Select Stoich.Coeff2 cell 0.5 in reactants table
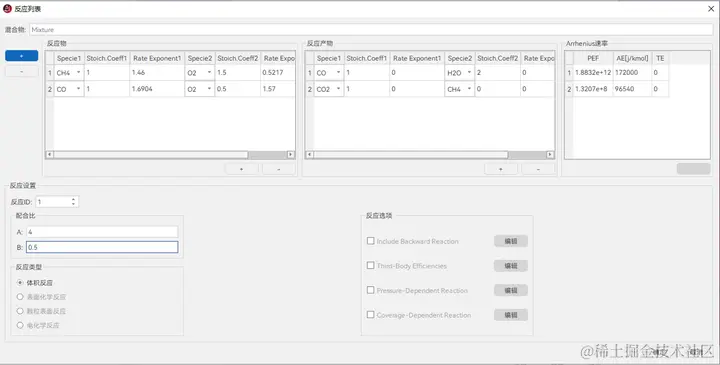 tap(237, 89)
